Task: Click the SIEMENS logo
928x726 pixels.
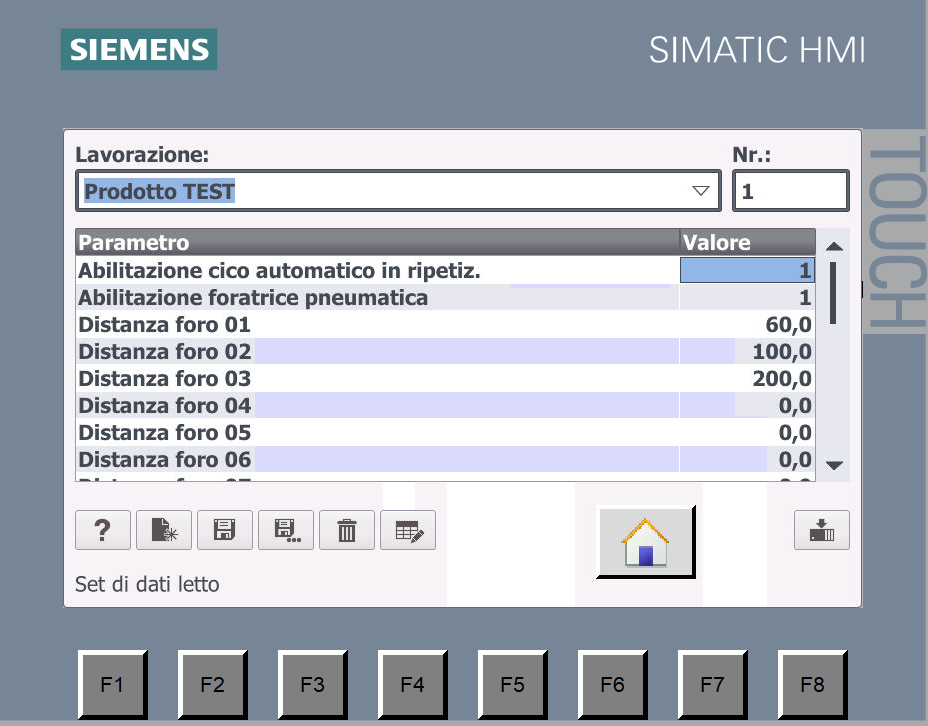Action: [139, 49]
